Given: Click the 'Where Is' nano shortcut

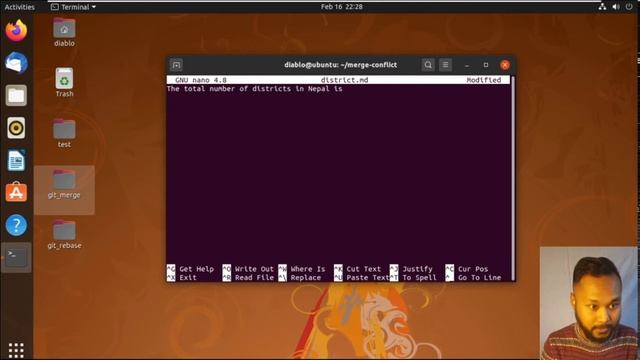Looking at the screenshot, I should click(308, 269).
